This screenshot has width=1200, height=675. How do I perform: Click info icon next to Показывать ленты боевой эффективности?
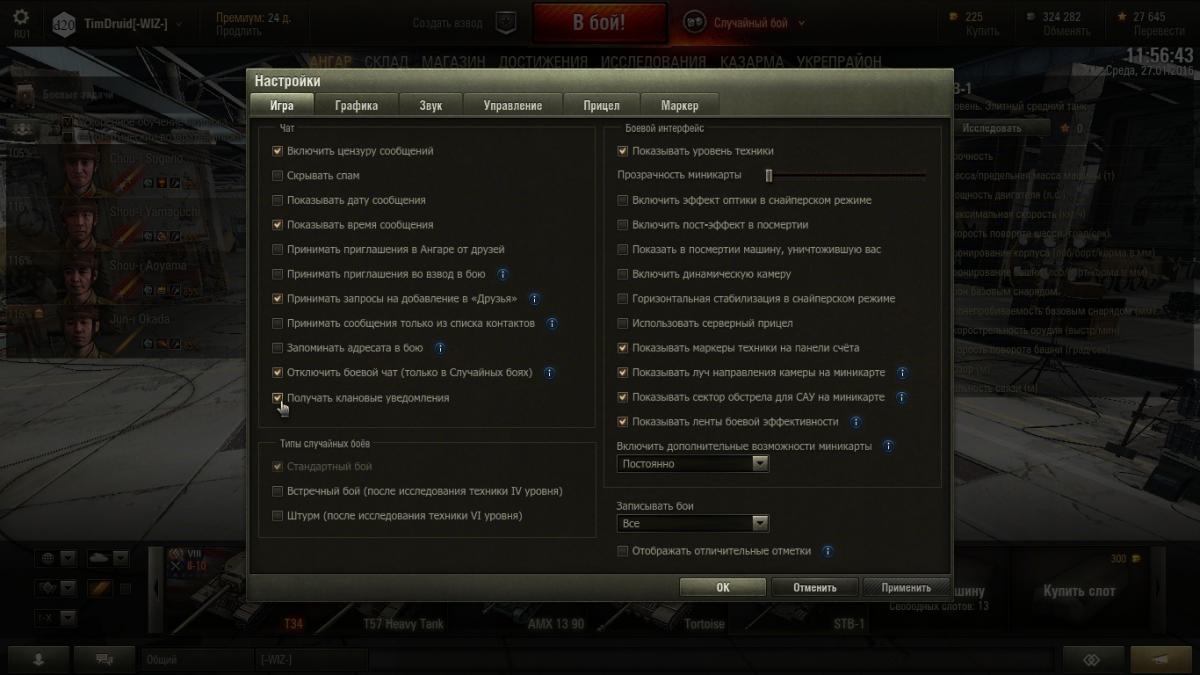(x=855, y=421)
